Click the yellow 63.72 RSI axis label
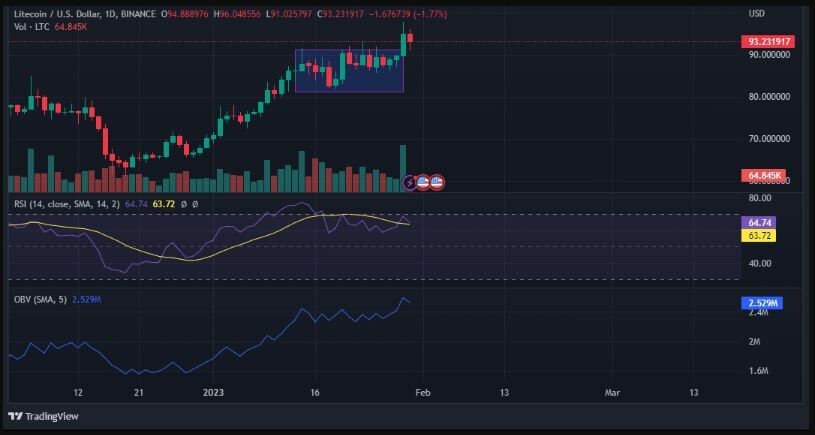 [758, 235]
